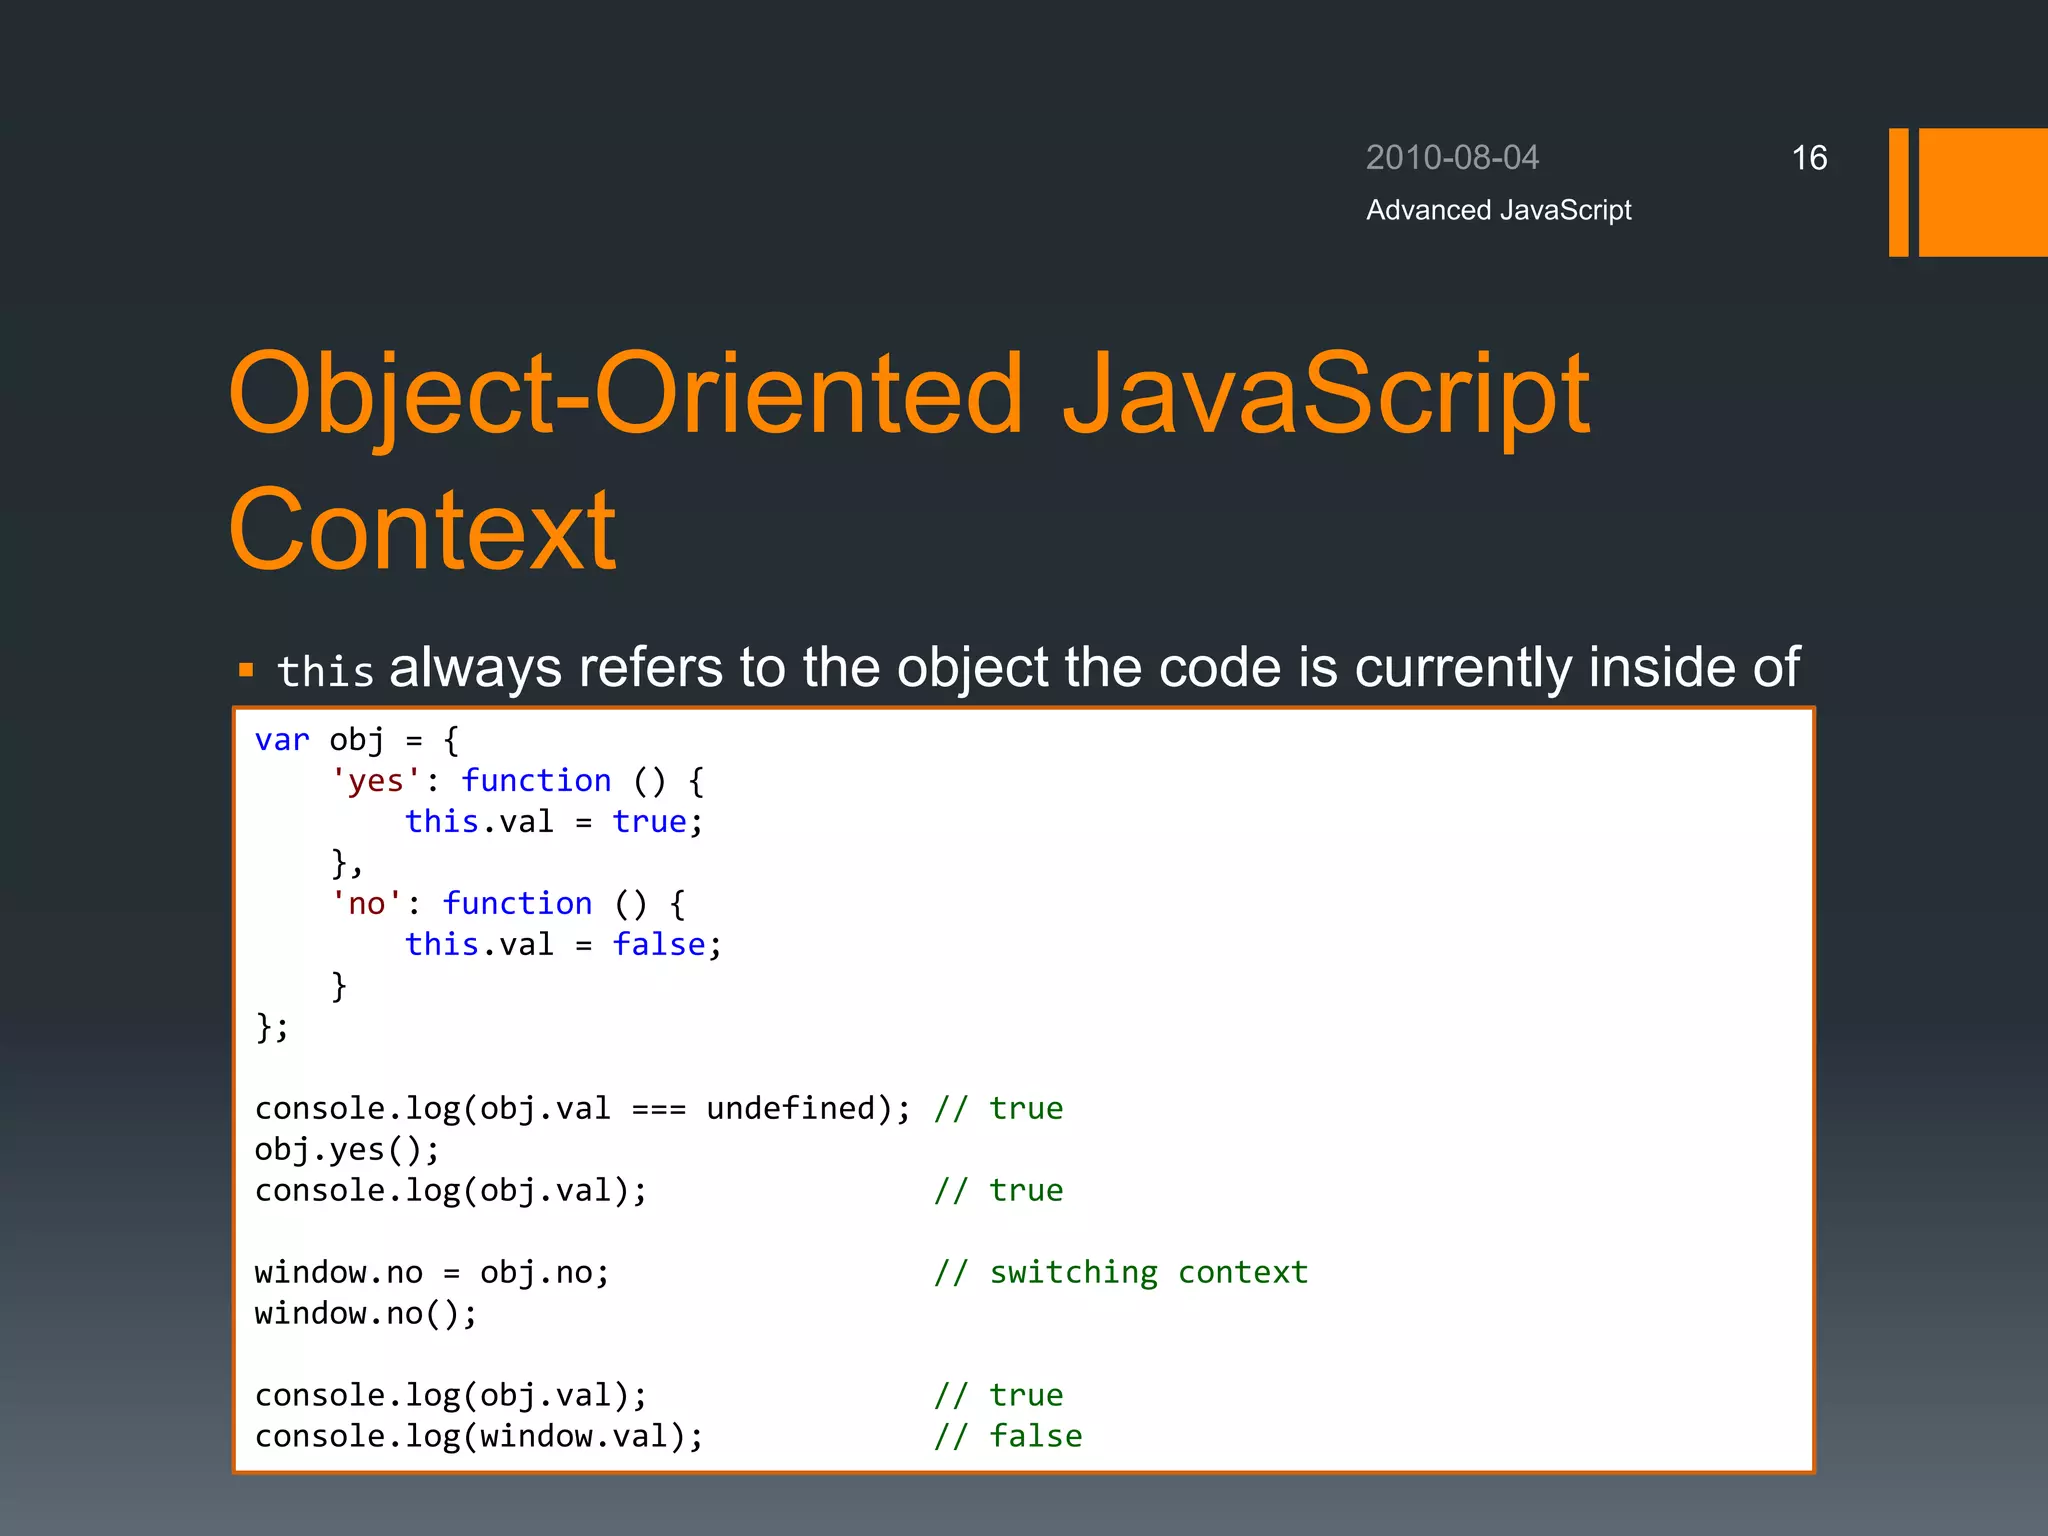The width and height of the screenshot is (2048, 1536).
Task: Click the slide title 'Object-Oriented JavaScript'
Action: [908, 394]
